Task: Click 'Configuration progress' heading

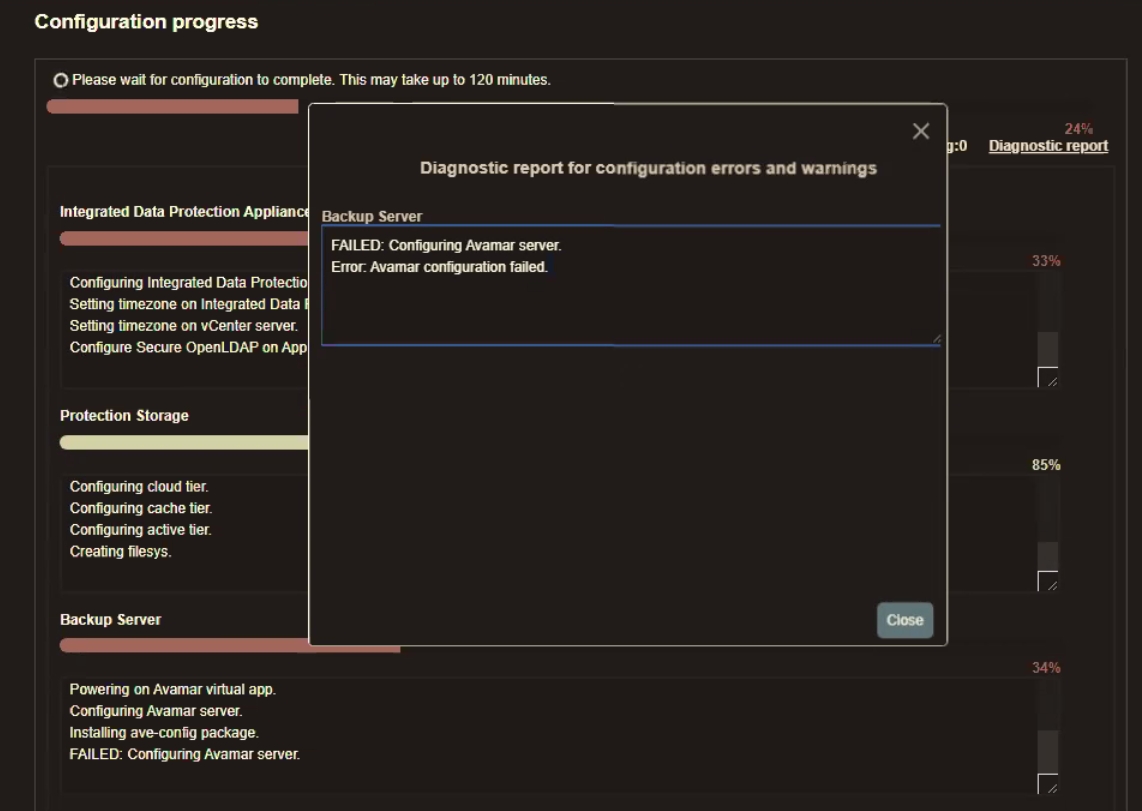Action: pyautogui.click(x=146, y=22)
